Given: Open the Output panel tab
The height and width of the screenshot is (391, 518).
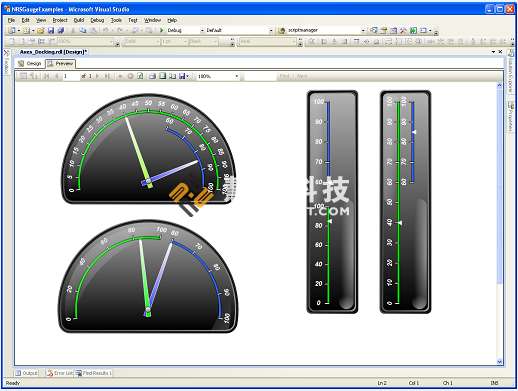Looking at the screenshot, I should pyautogui.click(x=27, y=373).
